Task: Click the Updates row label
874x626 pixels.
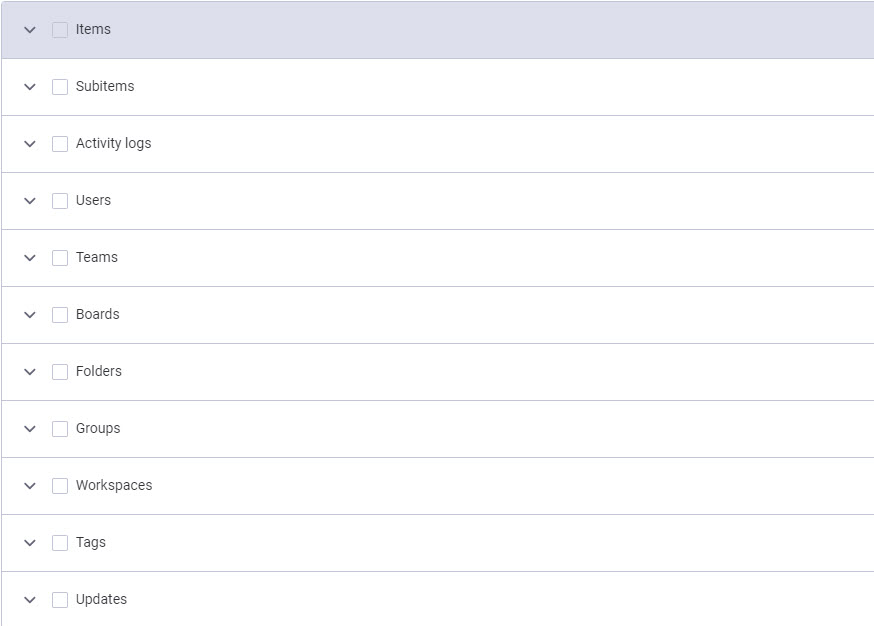Action: tap(101, 599)
